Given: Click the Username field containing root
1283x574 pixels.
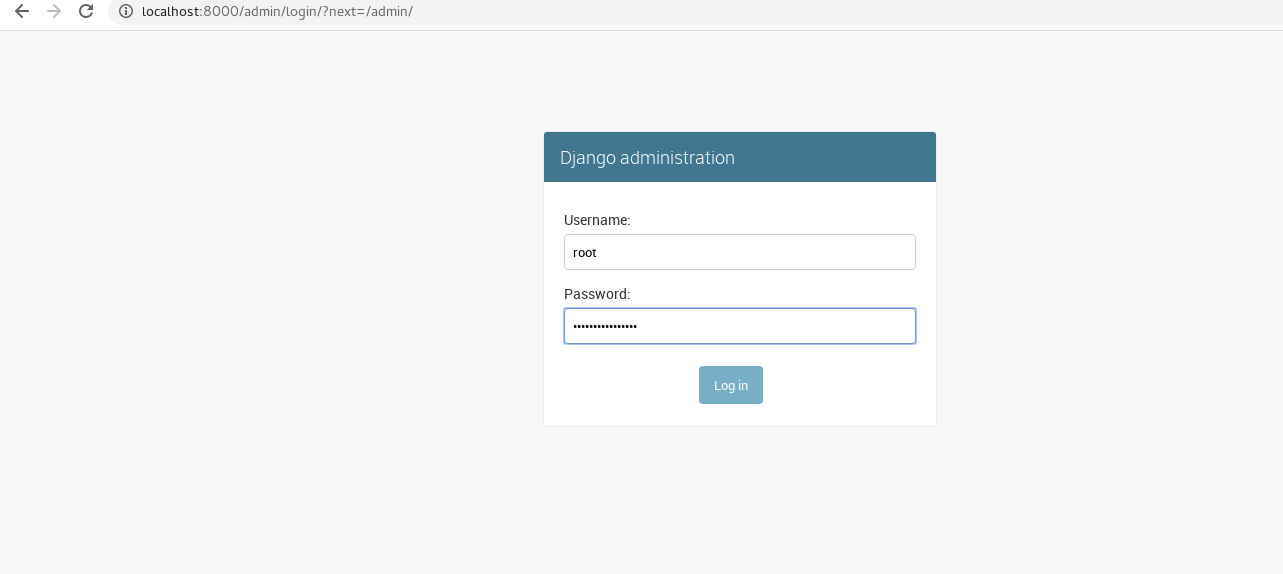Looking at the screenshot, I should [x=739, y=252].
